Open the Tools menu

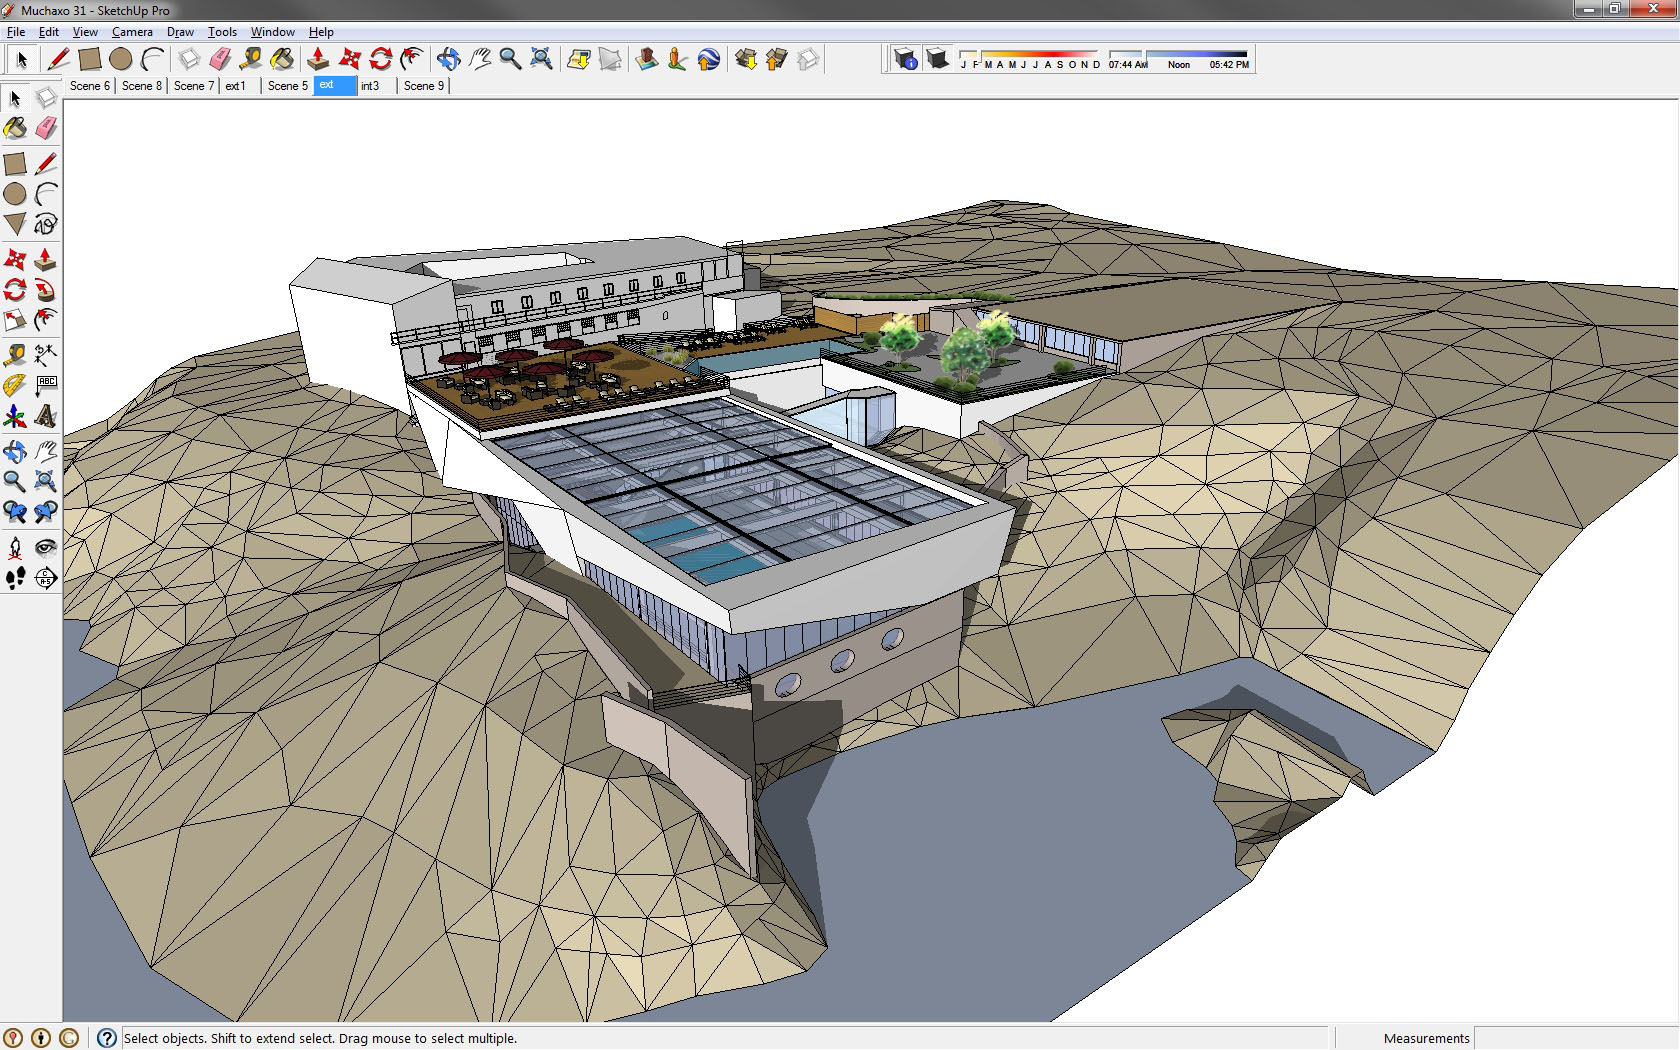pyautogui.click(x=222, y=32)
